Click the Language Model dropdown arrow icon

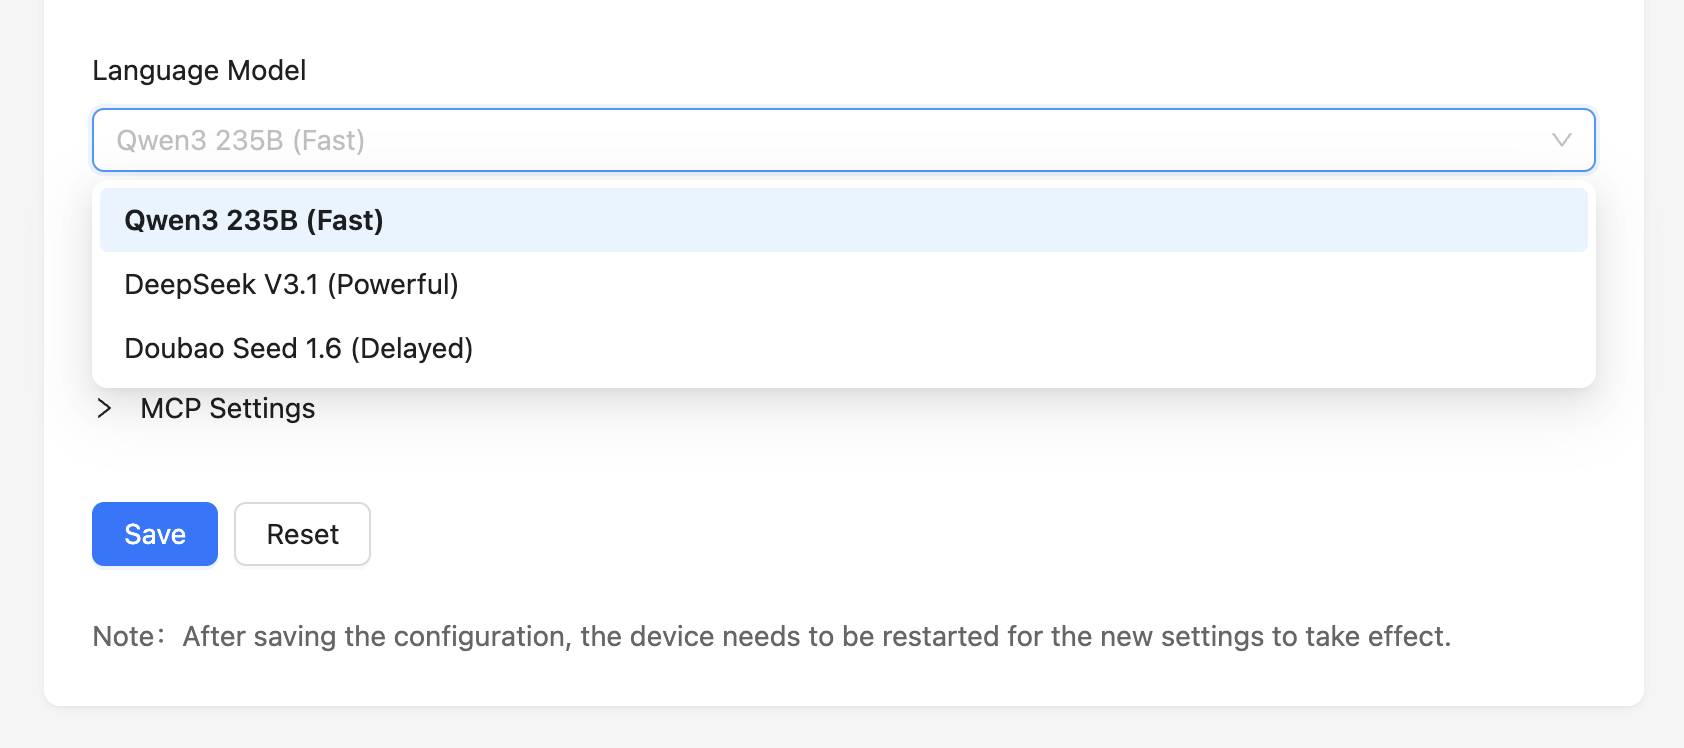tap(1561, 140)
